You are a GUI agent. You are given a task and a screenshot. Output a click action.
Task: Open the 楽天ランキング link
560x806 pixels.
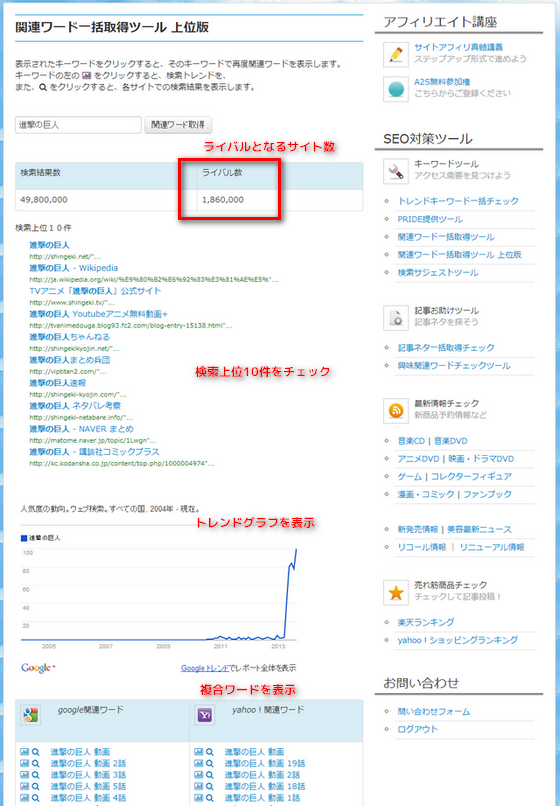[x=426, y=622]
